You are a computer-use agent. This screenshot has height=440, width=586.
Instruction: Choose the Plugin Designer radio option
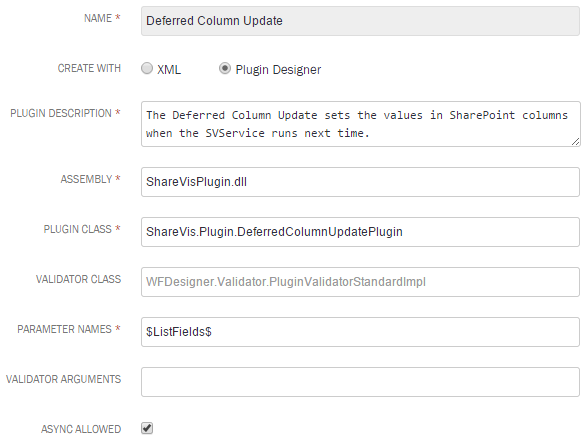(x=225, y=68)
